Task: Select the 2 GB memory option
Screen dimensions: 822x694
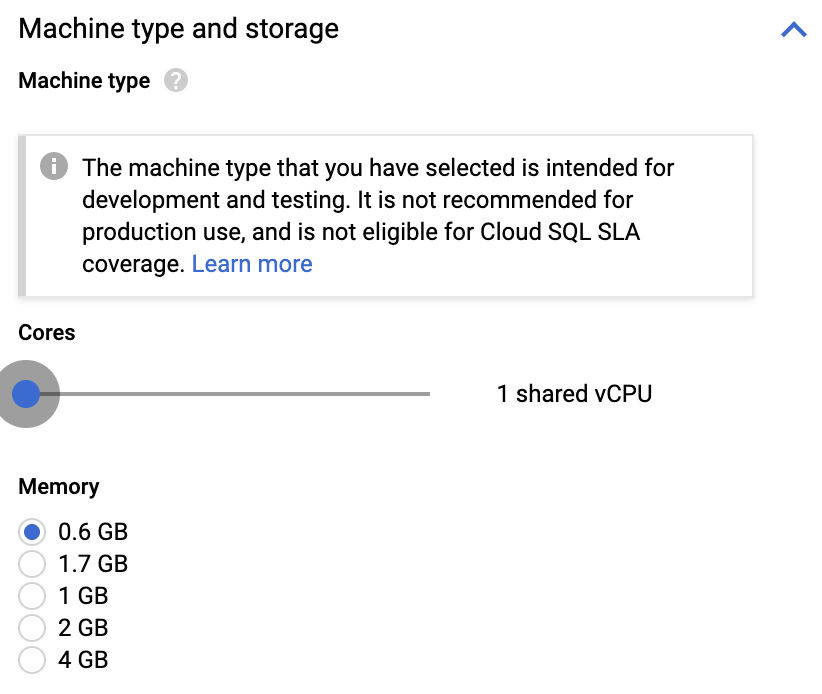Action: pos(32,628)
